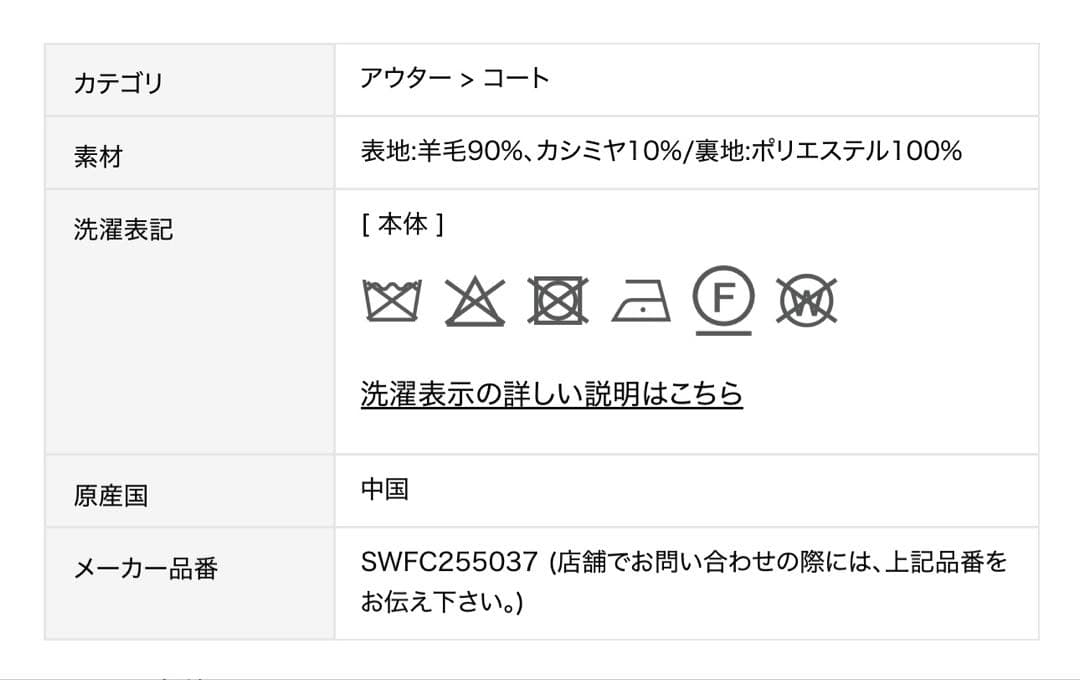This screenshot has width=1080, height=680.
Task: Click the first laundry symbol in the row
Action: [x=391, y=300]
